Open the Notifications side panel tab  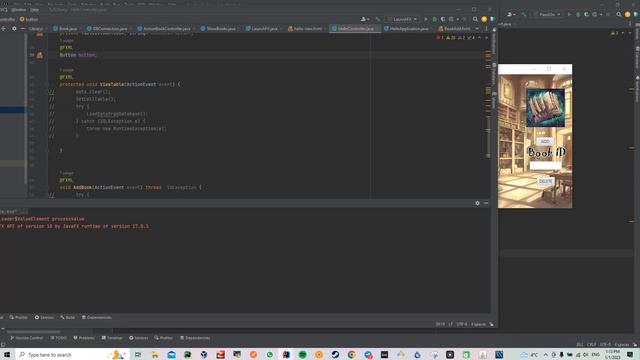pos(494,42)
